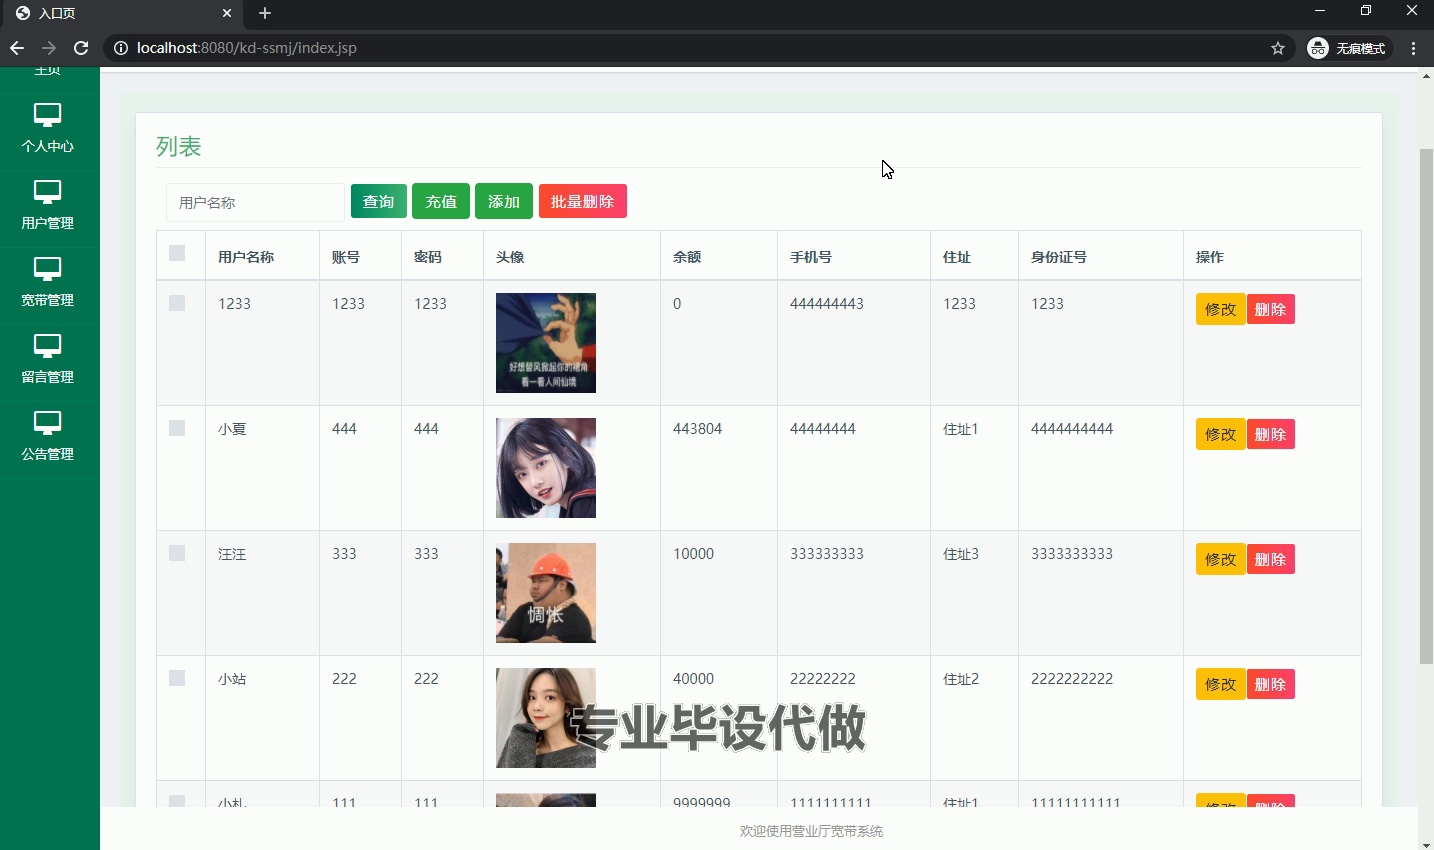This screenshot has width=1434, height=850.
Task: Open Chrome three-dot menu
Action: tap(1414, 48)
